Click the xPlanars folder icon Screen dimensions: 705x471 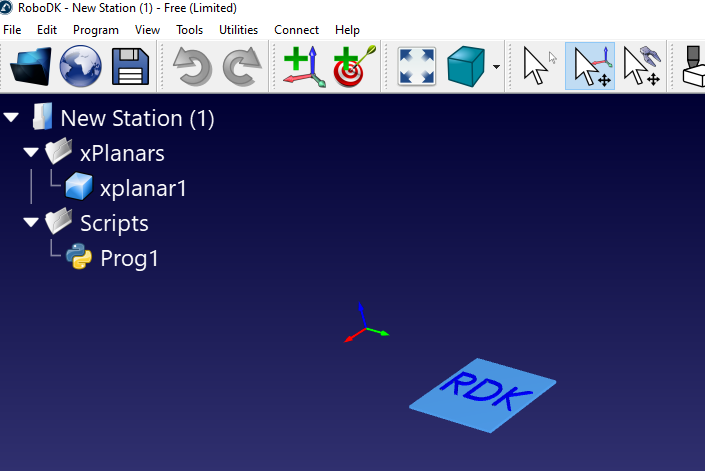[58, 151]
